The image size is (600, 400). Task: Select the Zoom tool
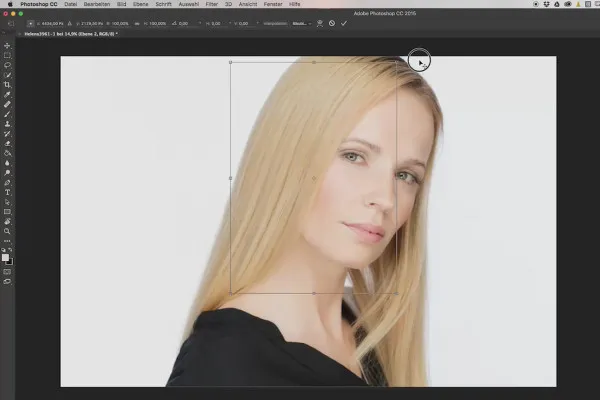pyautogui.click(x=7, y=231)
